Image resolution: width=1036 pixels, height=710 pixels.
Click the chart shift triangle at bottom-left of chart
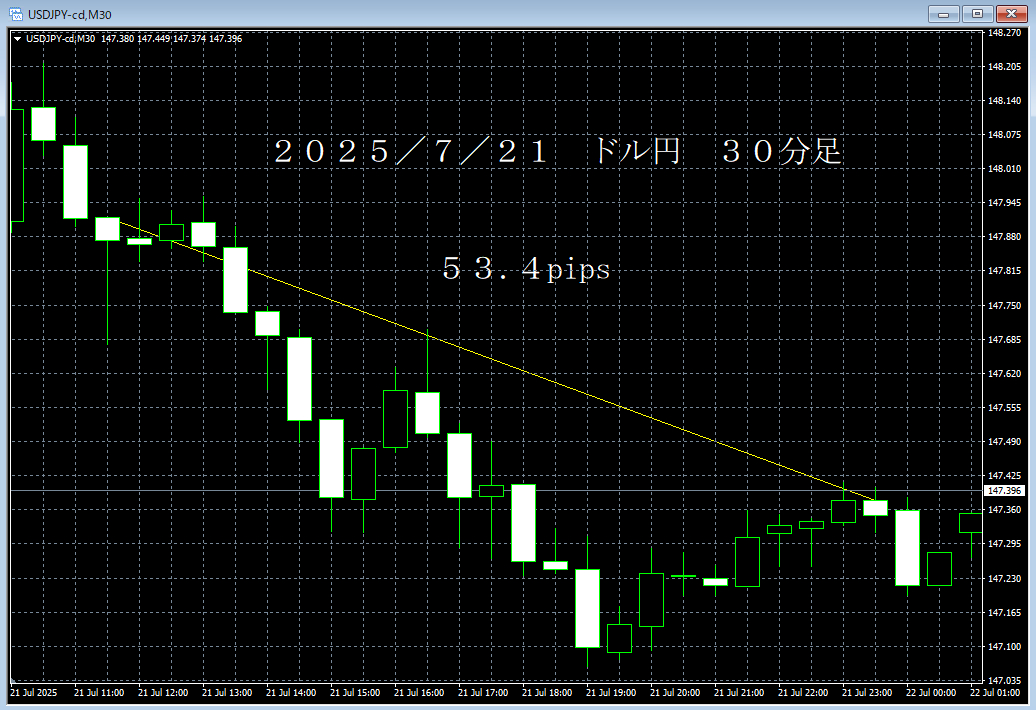(13, 680)
